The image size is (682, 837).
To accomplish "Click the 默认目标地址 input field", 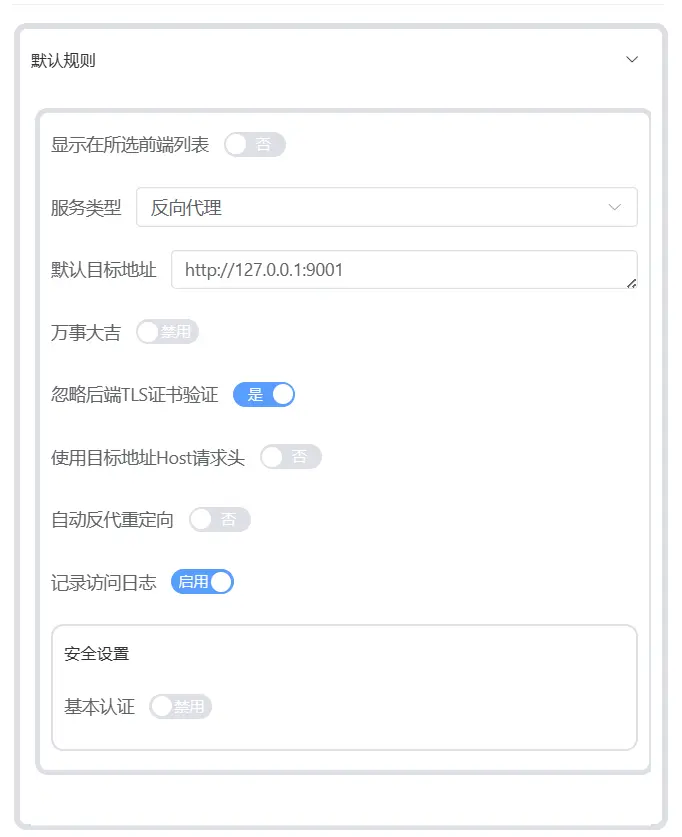I will [404, 270].
